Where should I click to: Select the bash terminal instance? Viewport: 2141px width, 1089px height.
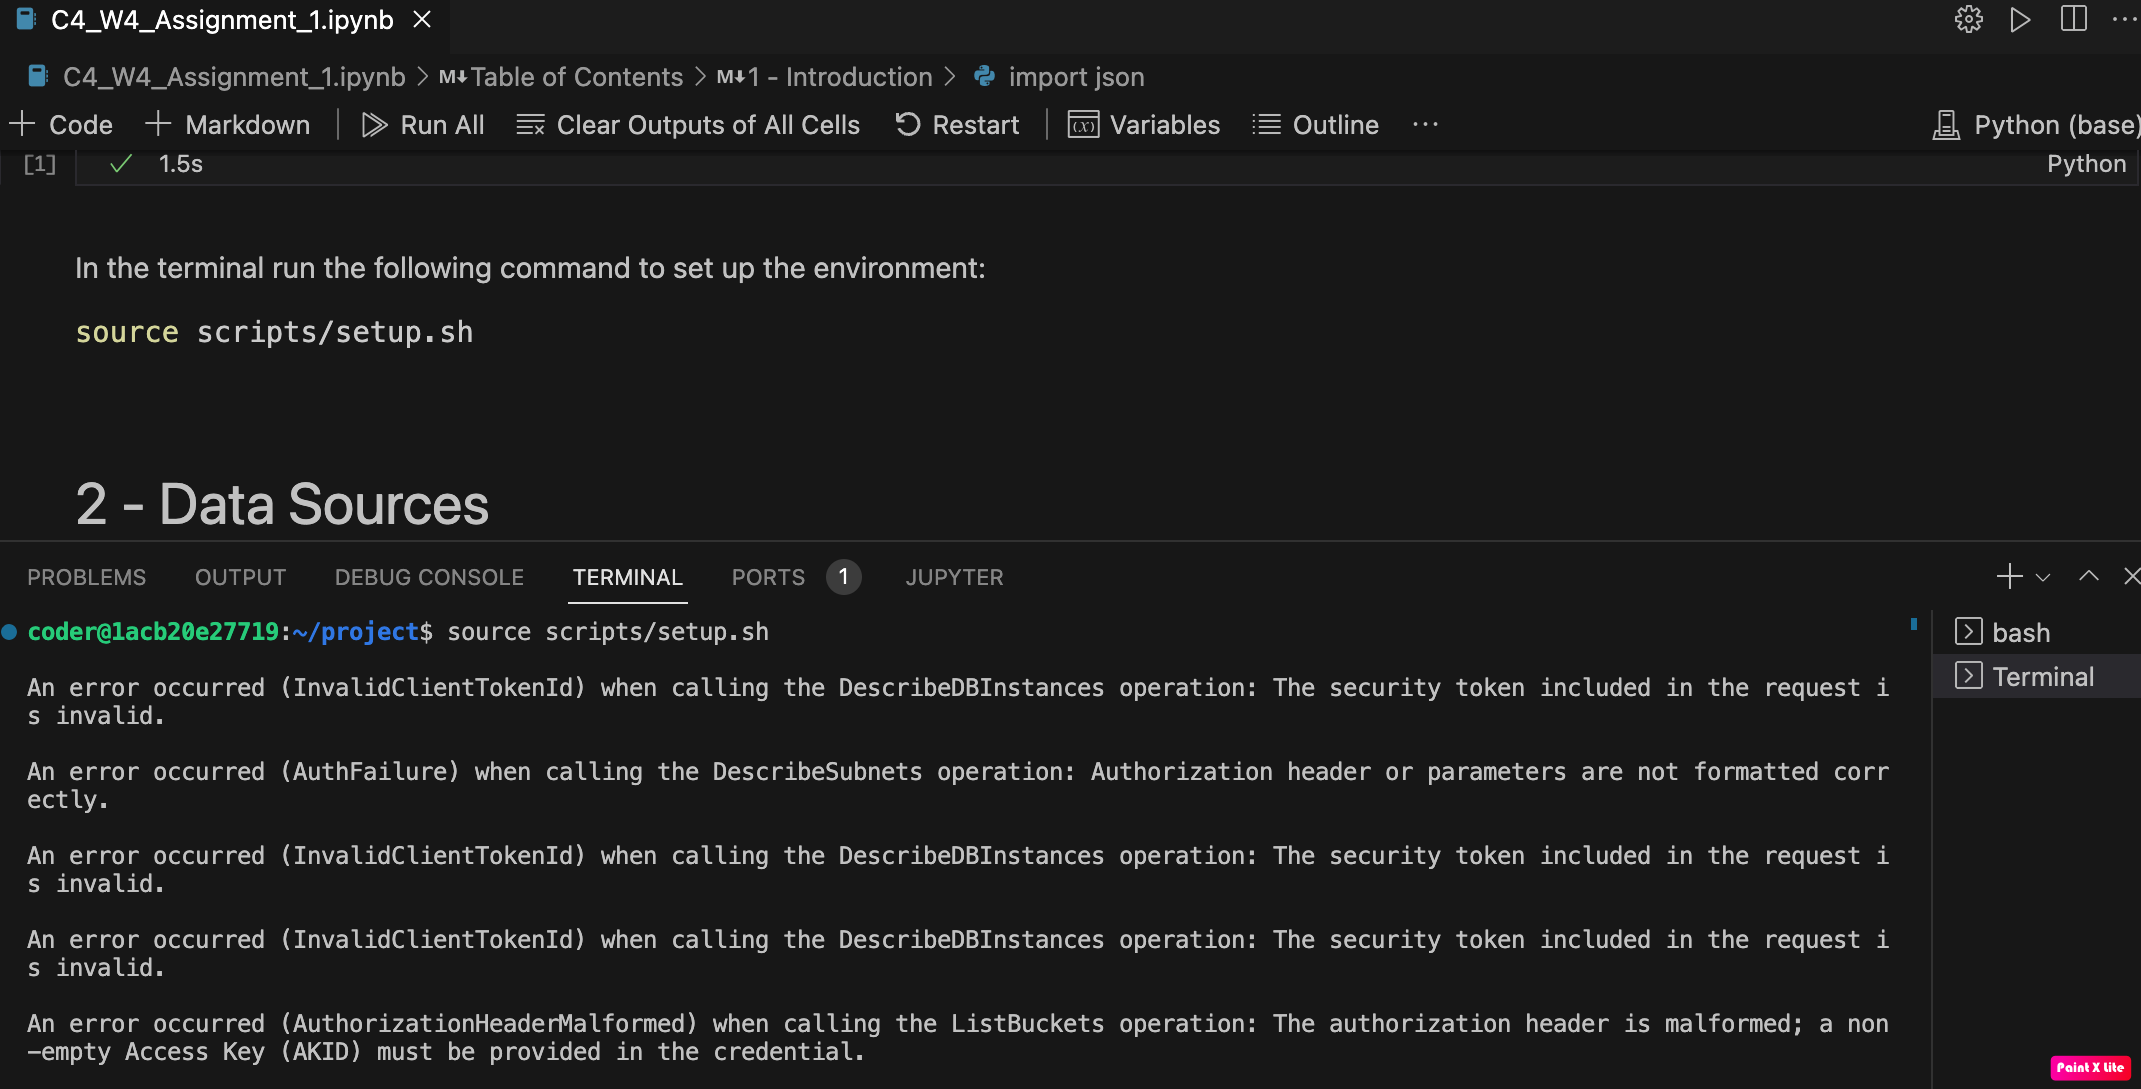pos(2020,633)
